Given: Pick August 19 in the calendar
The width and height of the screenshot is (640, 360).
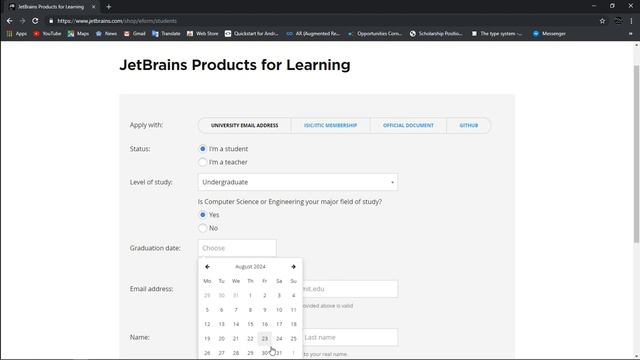Looking at the screenshot, I should pos(207,338).
